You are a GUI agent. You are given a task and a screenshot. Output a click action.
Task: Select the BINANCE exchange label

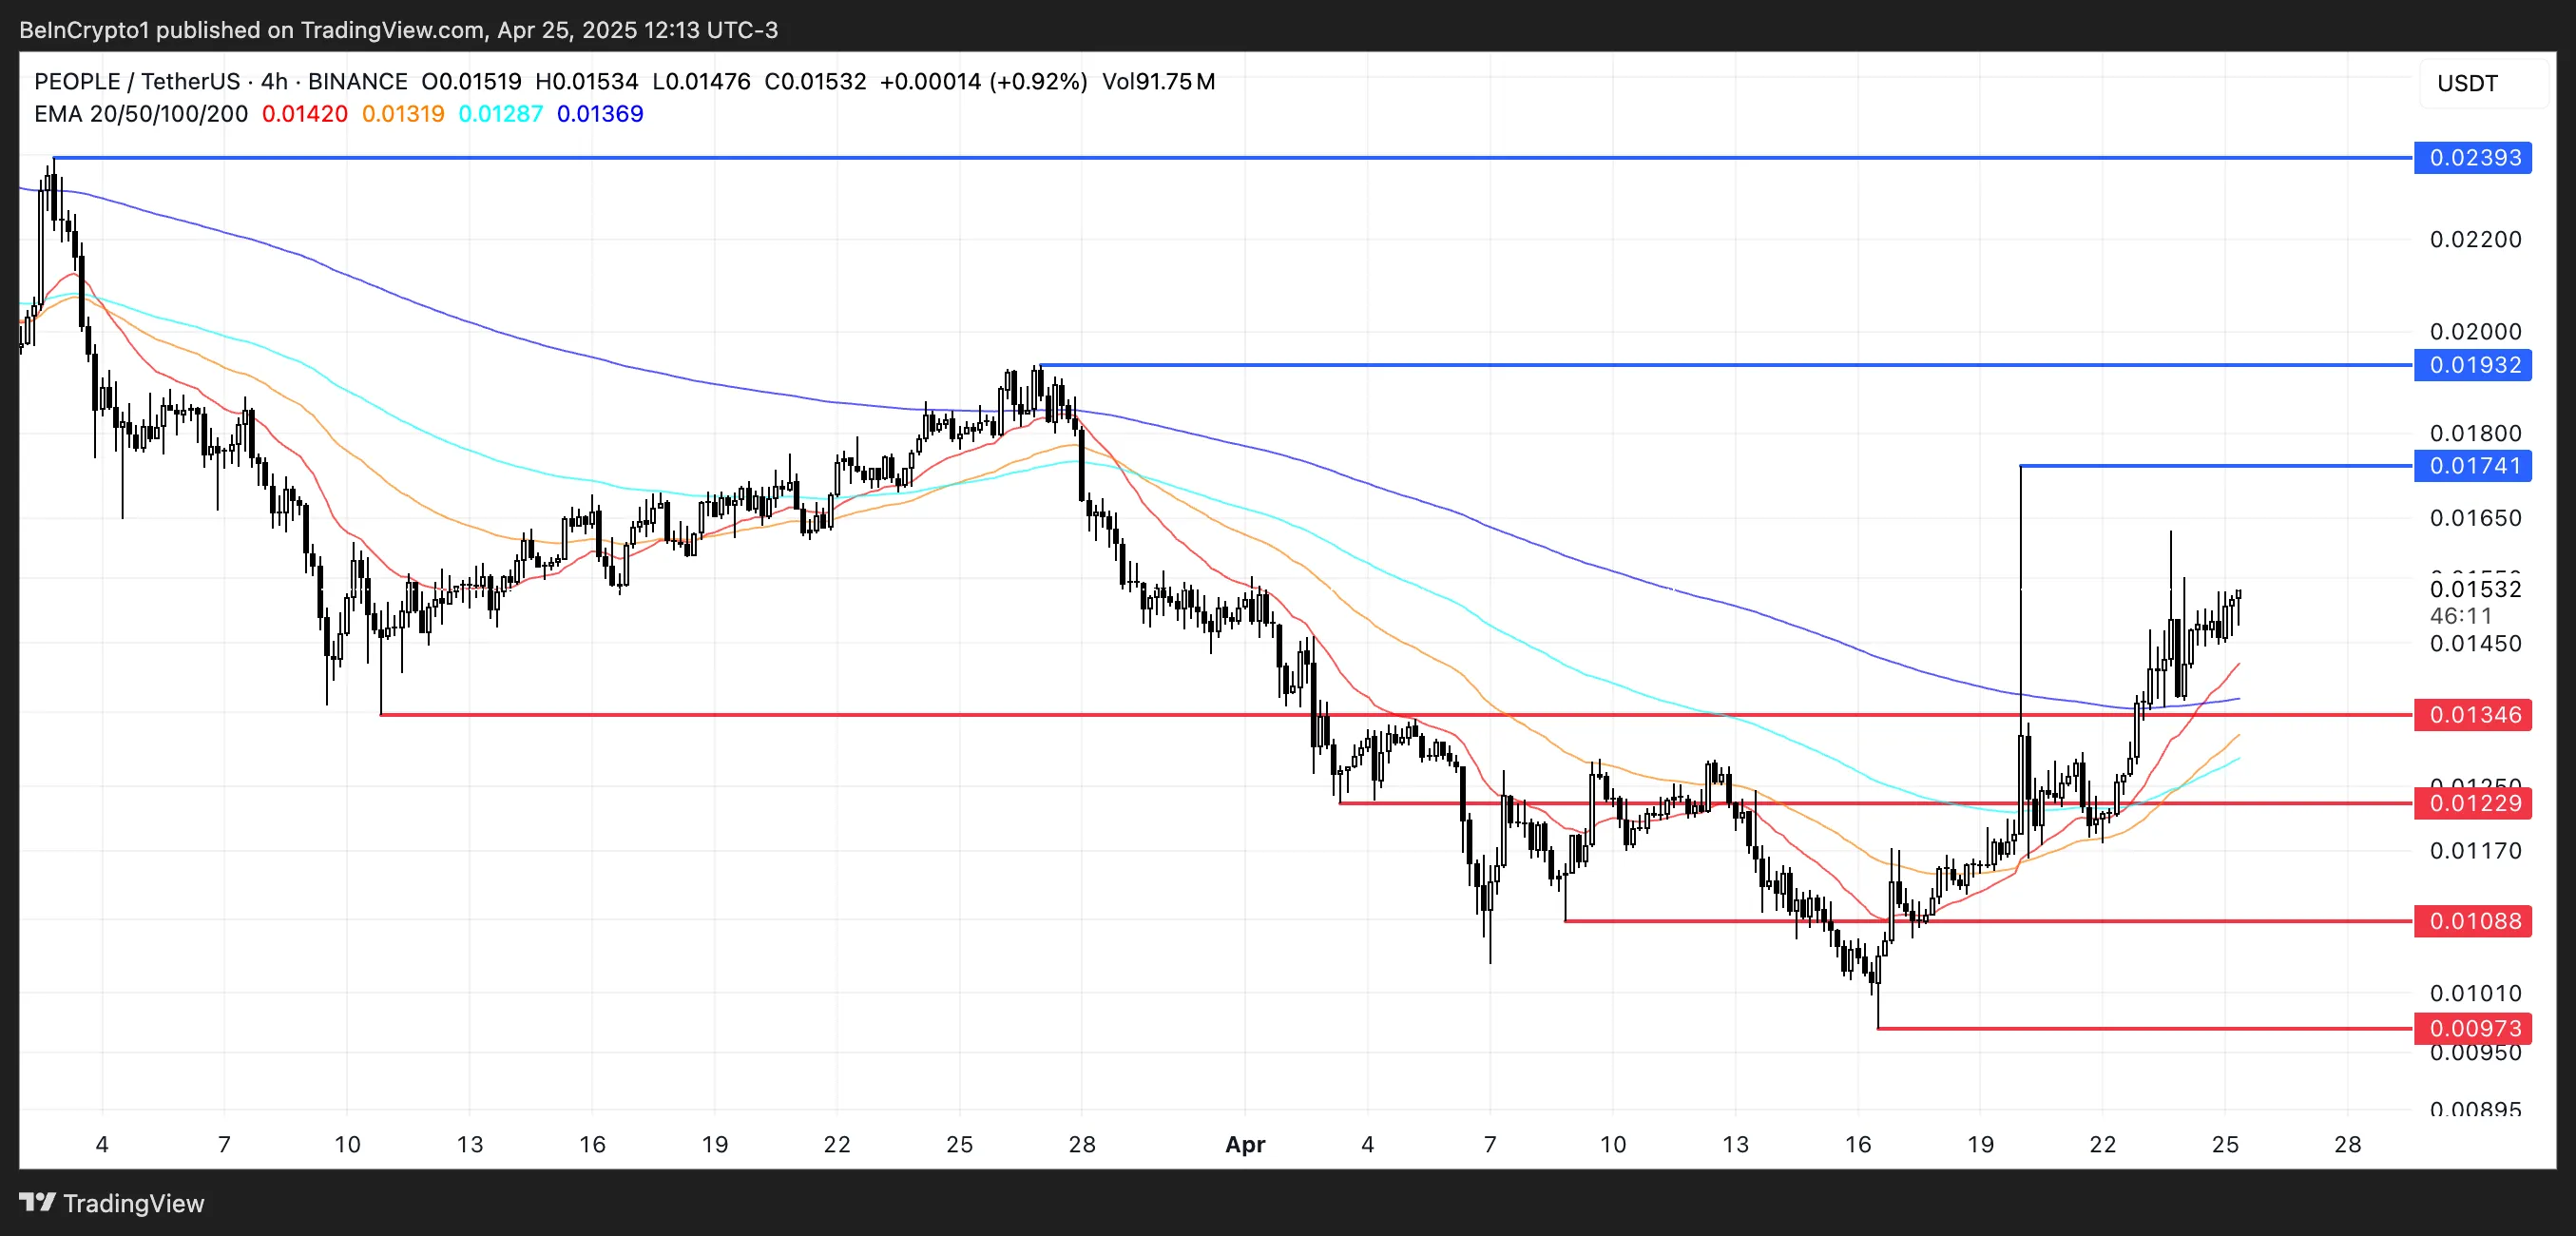[x=357, y=81]
